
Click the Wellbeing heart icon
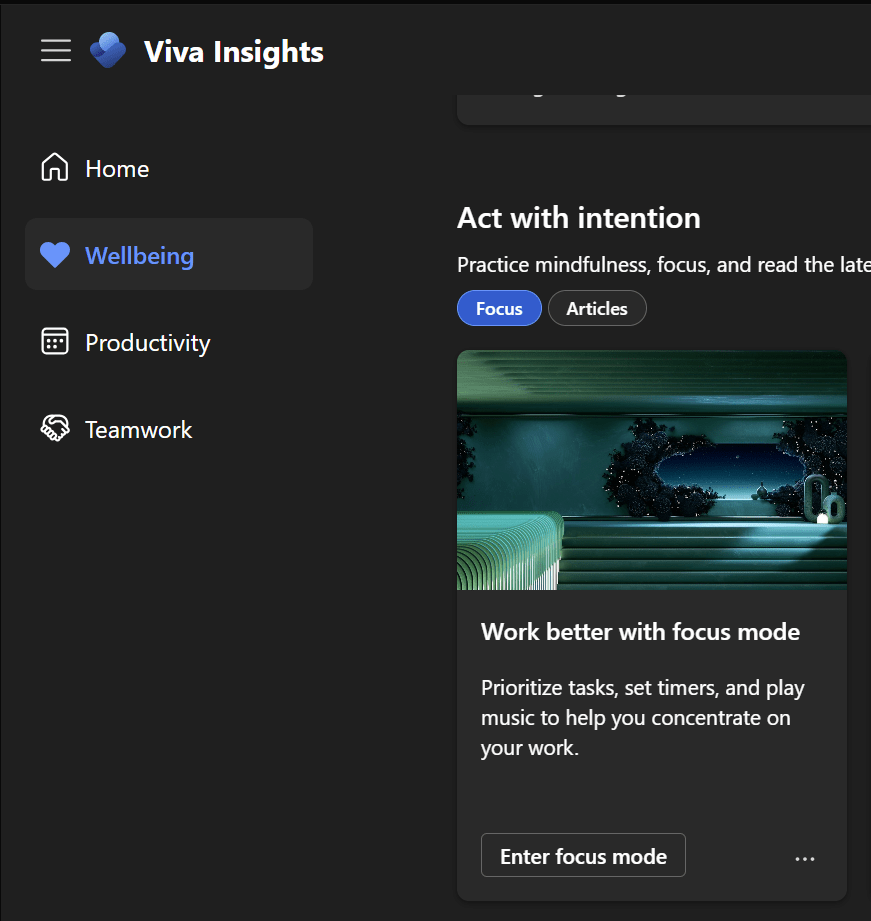click(55, 256)
